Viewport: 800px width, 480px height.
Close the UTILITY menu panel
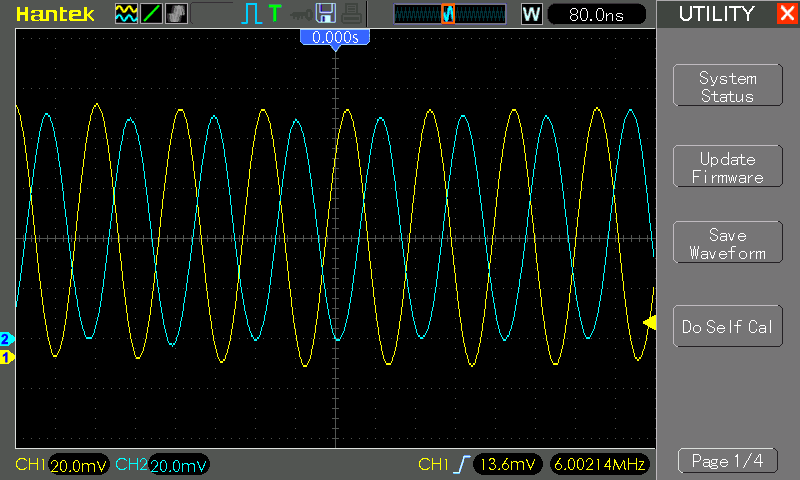[x=786, y=14]
